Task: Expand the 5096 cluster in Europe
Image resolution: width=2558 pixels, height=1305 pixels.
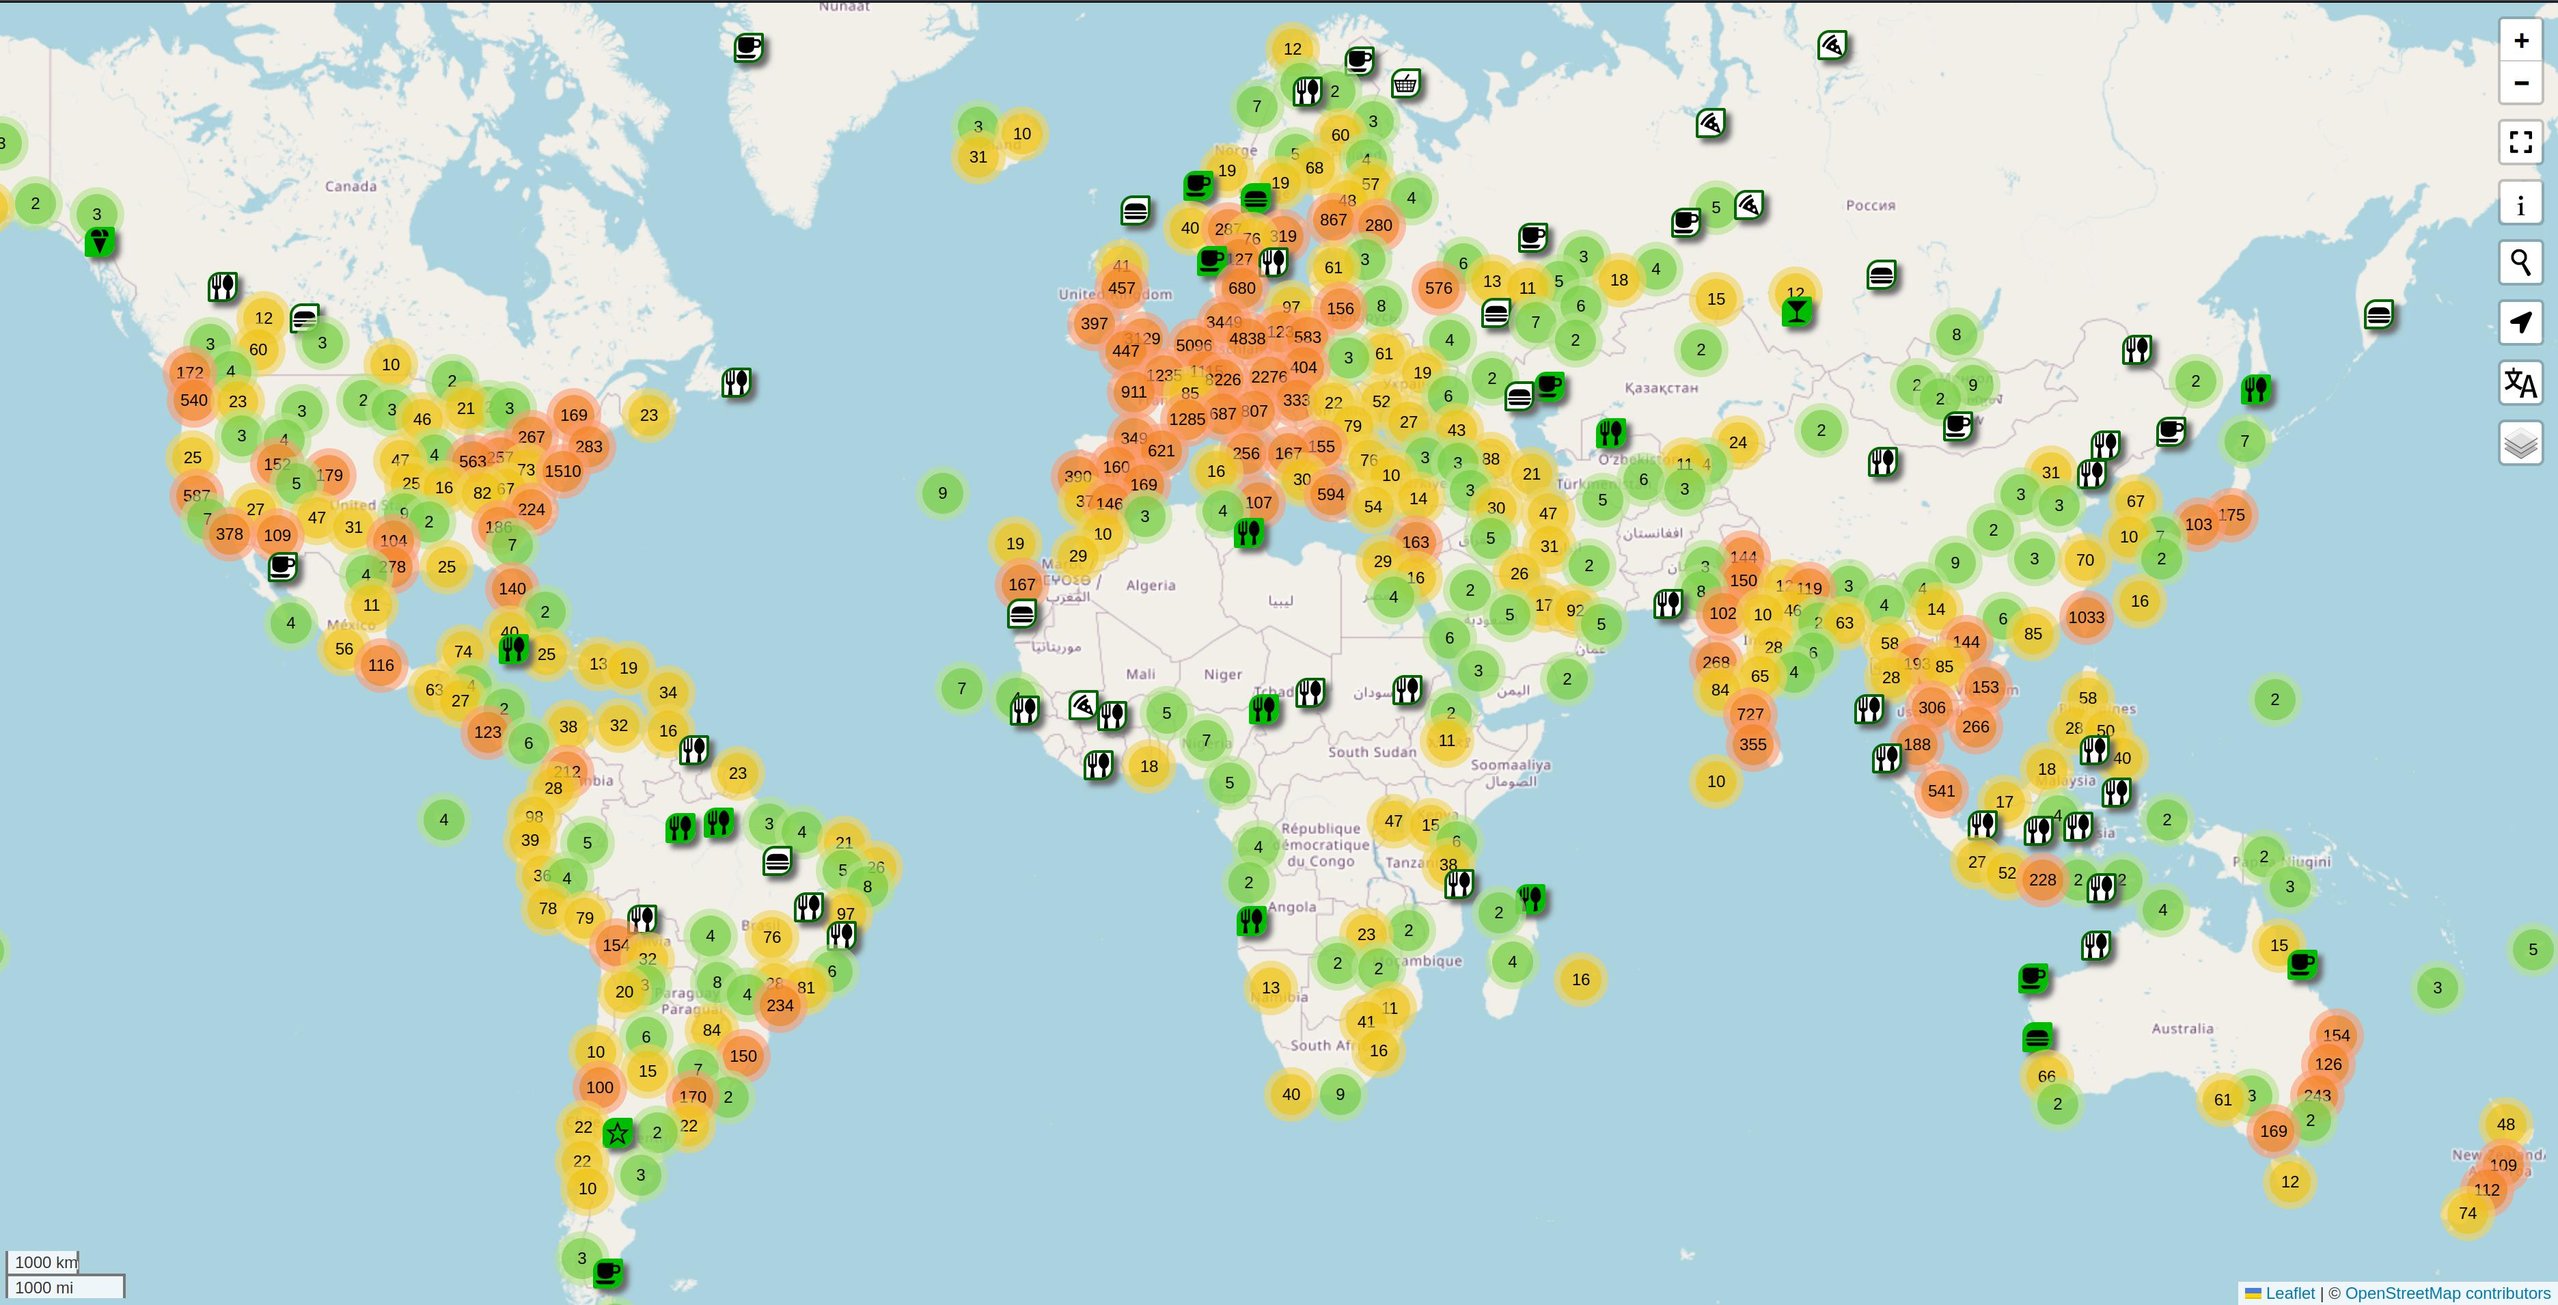Action: pos(1193,345)
